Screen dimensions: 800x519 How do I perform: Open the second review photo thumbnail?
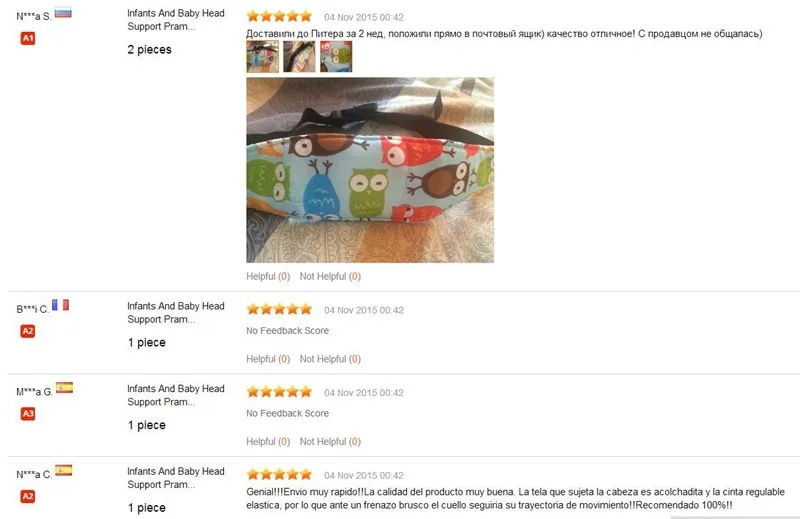click(x=299, y=56)
